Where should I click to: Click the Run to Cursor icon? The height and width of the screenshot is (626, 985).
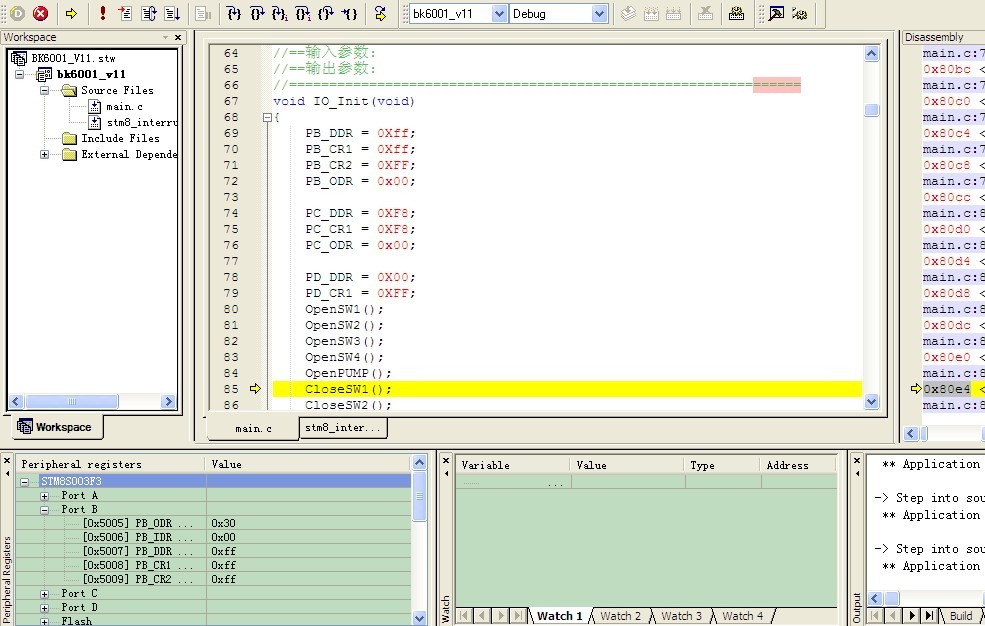click(x=349, y=13)
